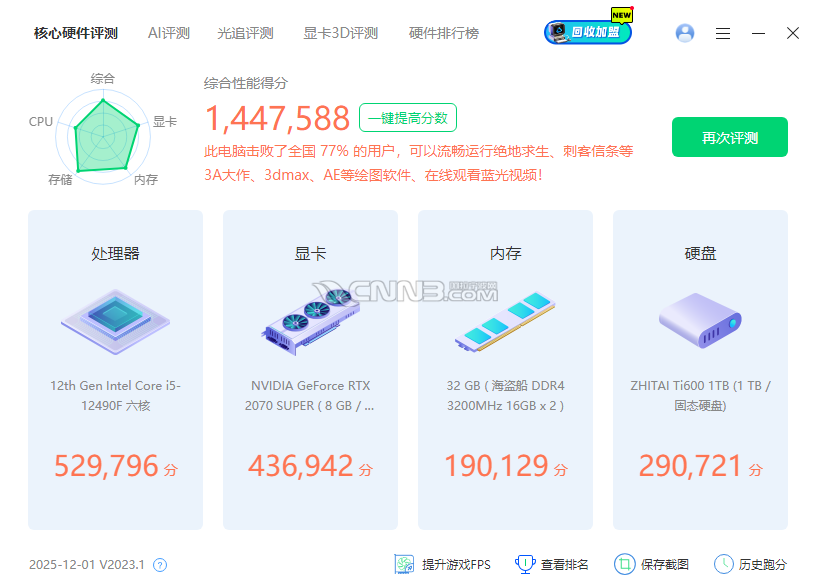Screen dimensions: 814x587
Task: Click the ZHITAI Ti600 hard drive image
Action: click(x=700, y=320)
